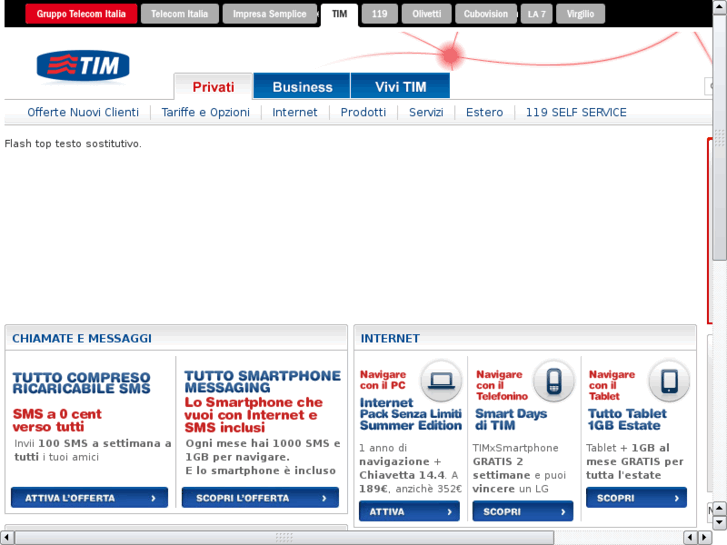Switch to the Business section tab
This screenshot has width=727, height=545.
point(302,87)
